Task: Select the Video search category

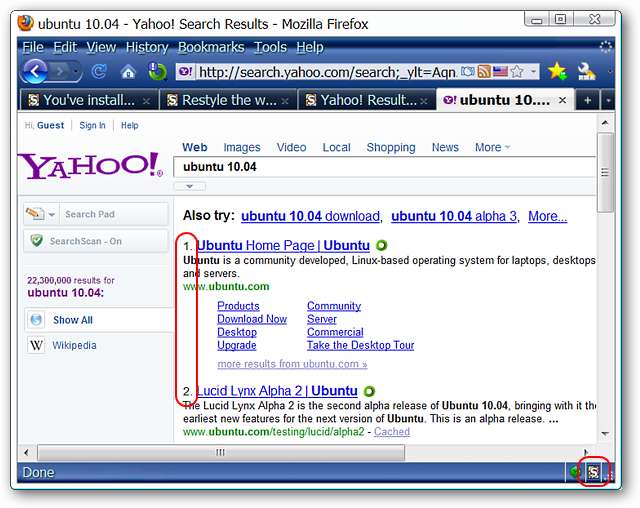Action: pyautogui.click(x=291, y=147)
